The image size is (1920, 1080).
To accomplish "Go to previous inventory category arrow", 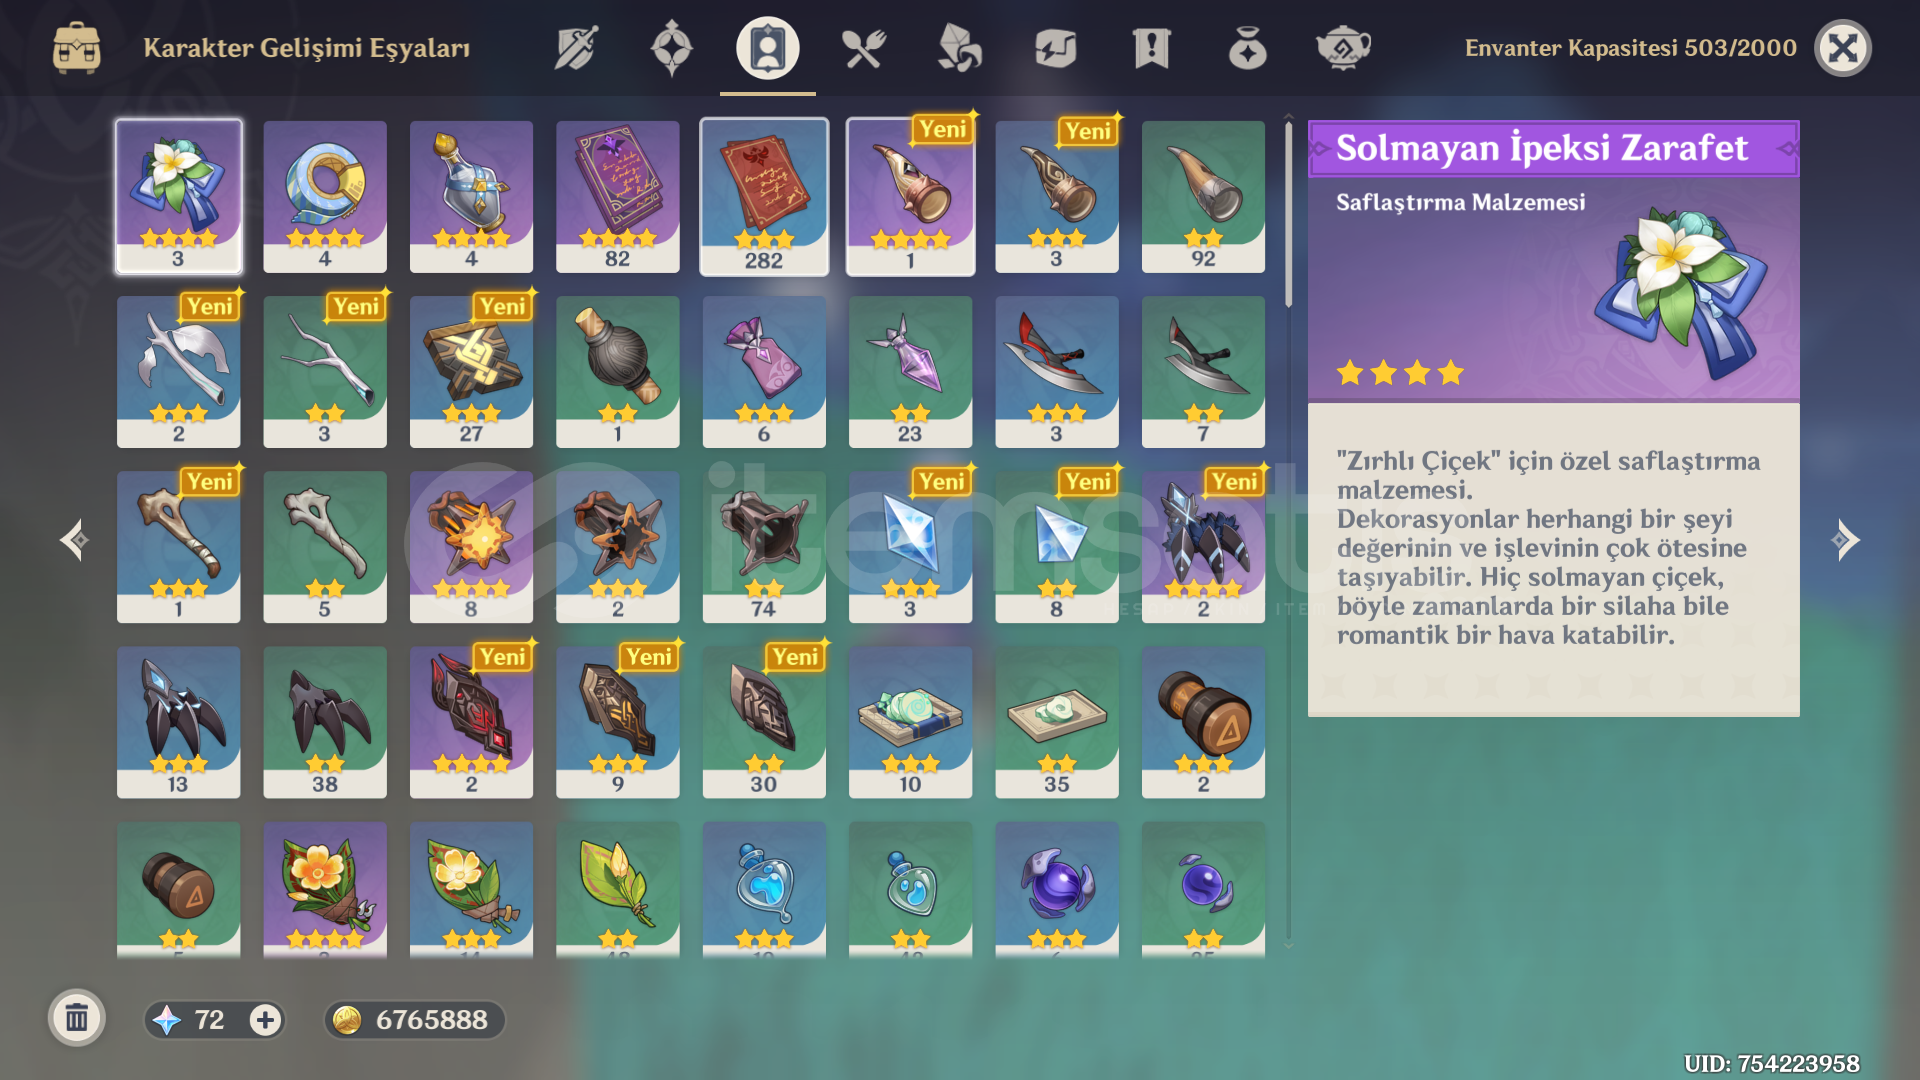I will pos(74,540).
